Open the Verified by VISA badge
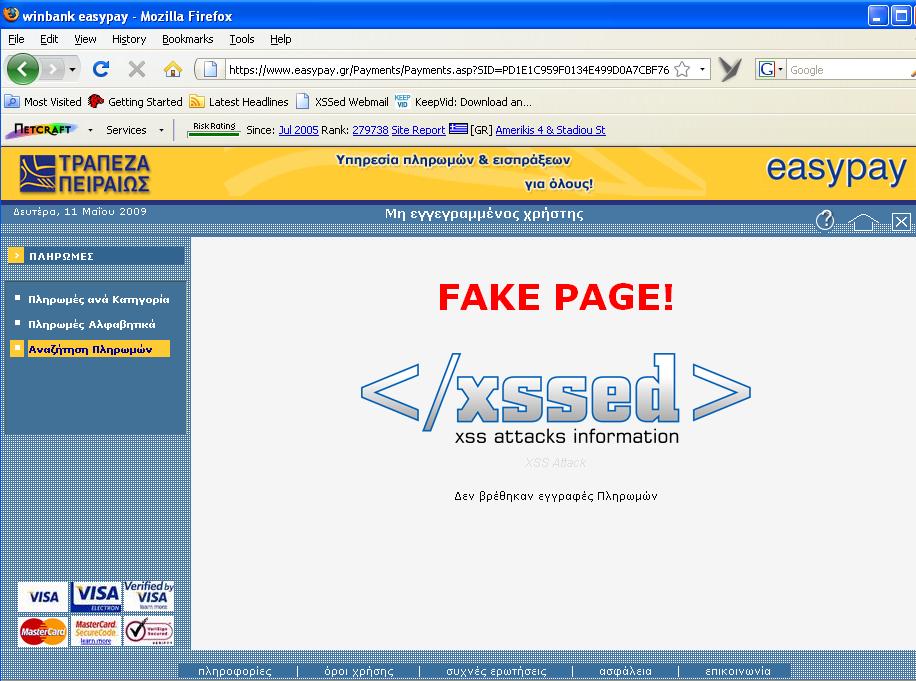The width and height of the screenshot is (916, 681). [x=148, y=596]
